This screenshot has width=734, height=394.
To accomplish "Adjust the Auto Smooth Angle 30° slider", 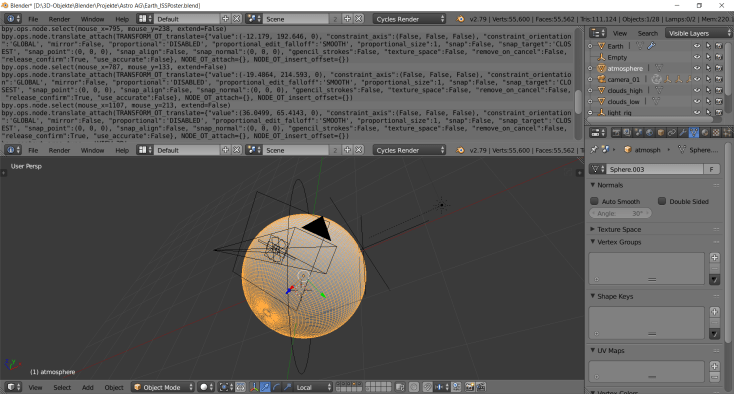I will coord(620,213).
